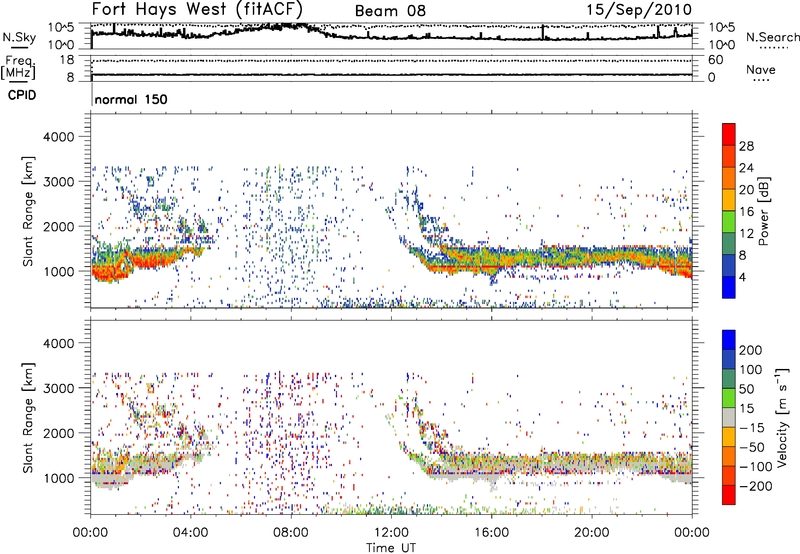
Task: Click the power panel 'Slant Range [km]' label
Action: [28, 211]
